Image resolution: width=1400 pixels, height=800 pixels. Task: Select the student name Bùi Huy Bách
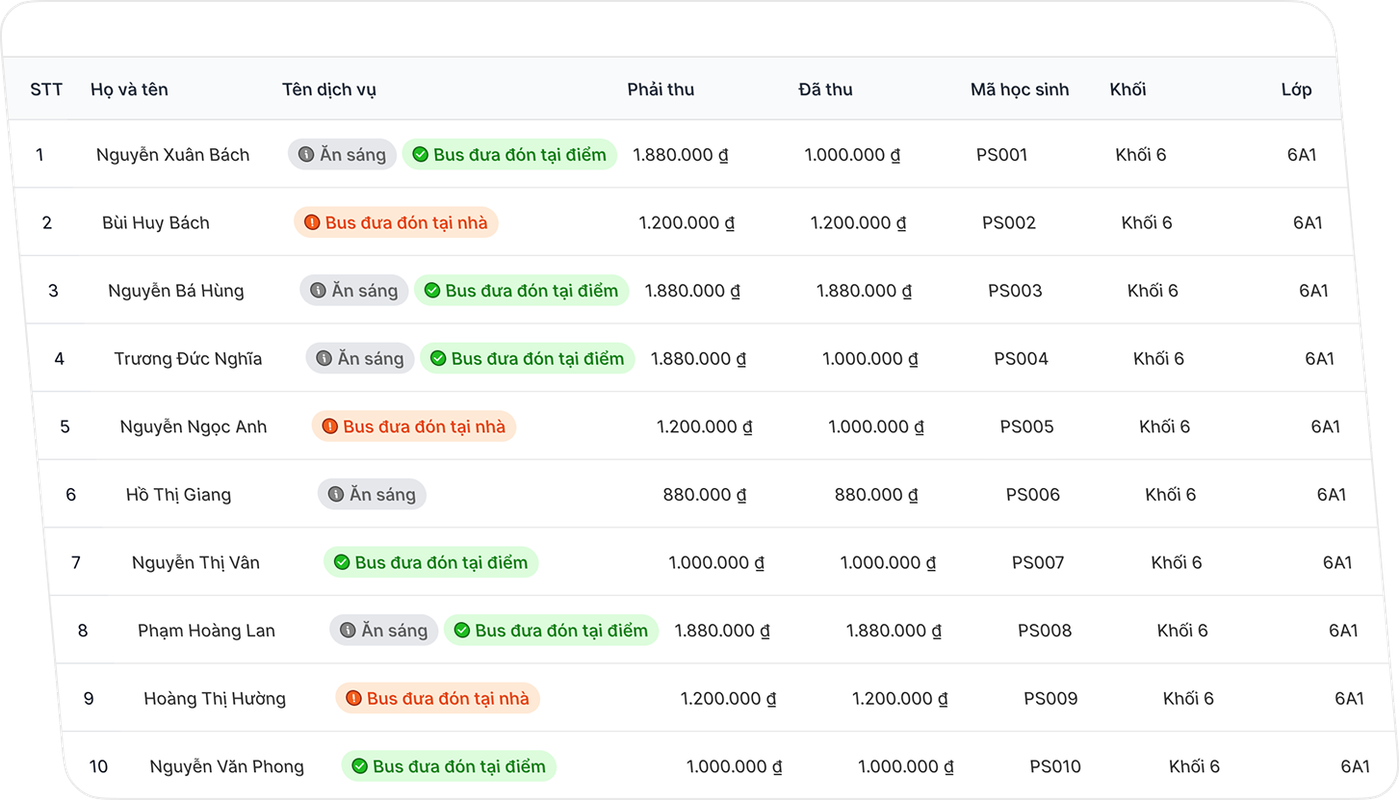click(156, 223)
